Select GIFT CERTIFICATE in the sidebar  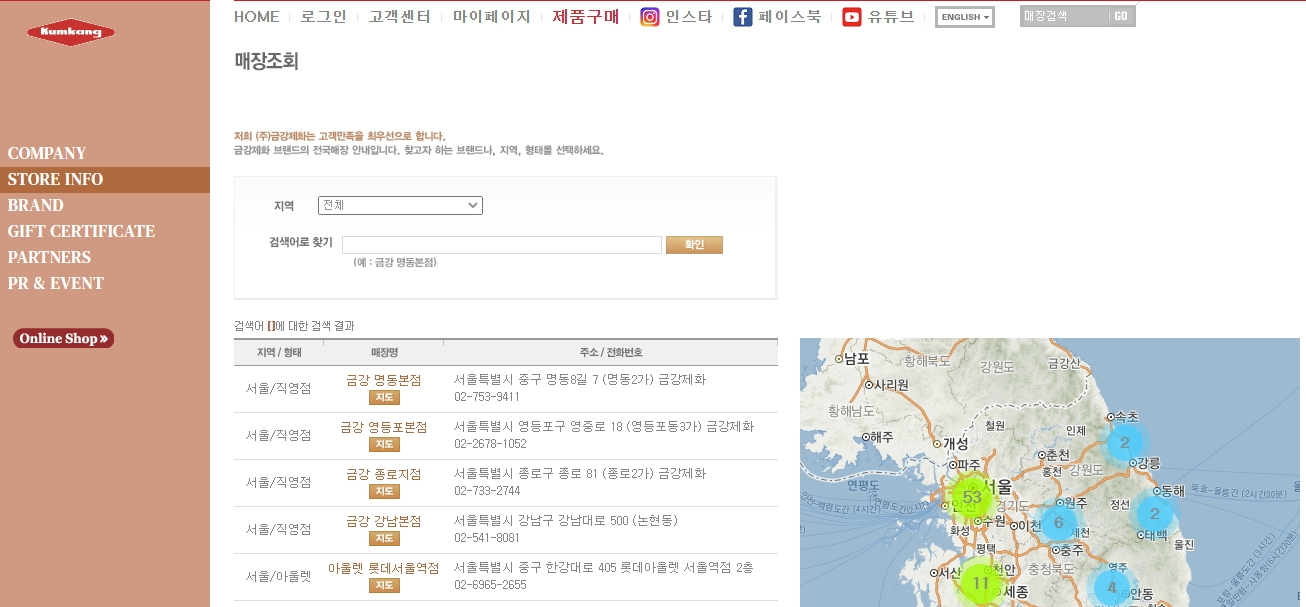pos(81,231)
